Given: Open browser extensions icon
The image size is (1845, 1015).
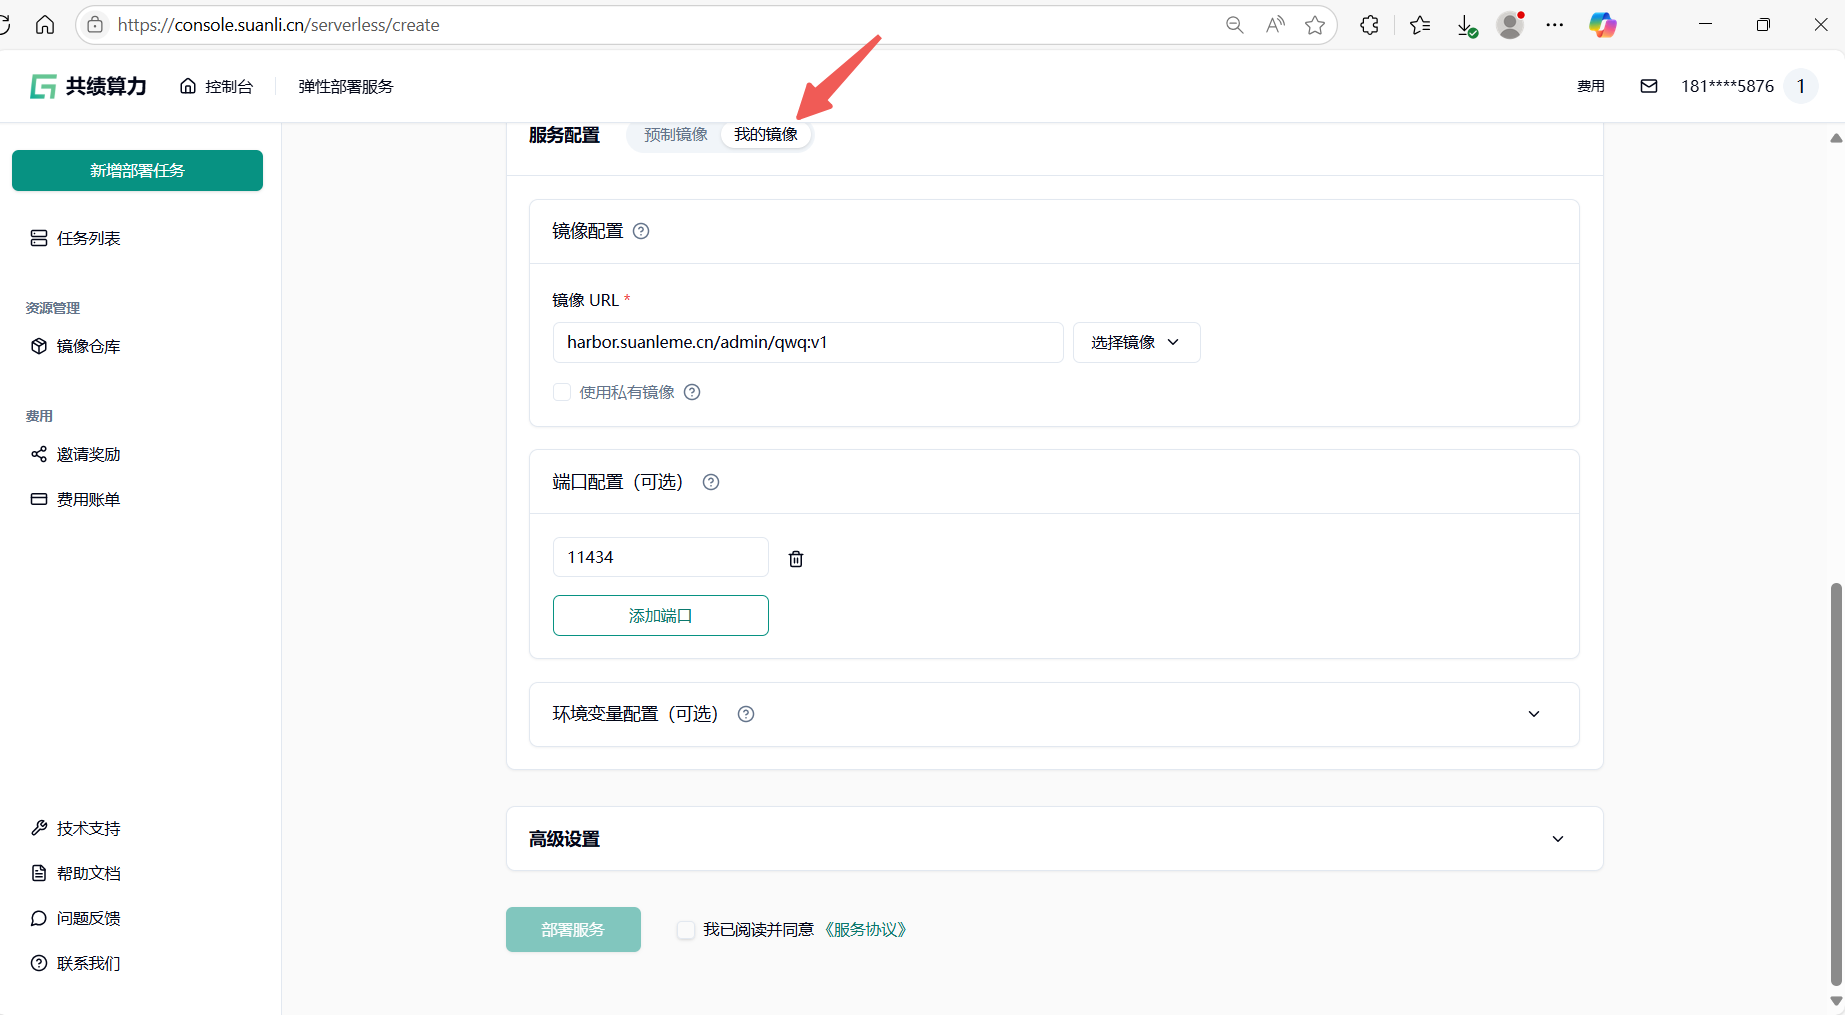Looking at the screenshot, I should [1369, 25].
